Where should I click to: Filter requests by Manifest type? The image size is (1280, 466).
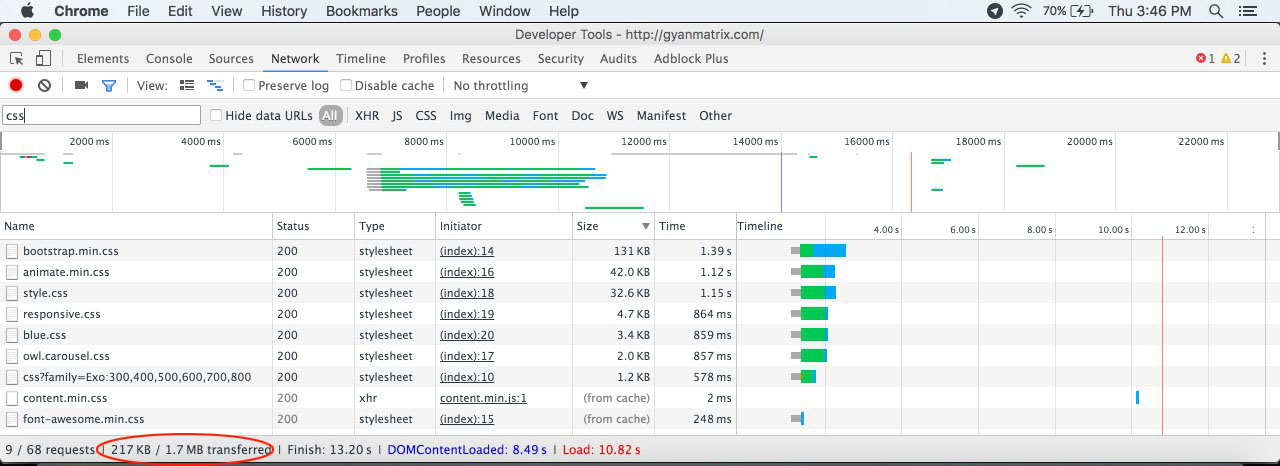coord(661,115)
